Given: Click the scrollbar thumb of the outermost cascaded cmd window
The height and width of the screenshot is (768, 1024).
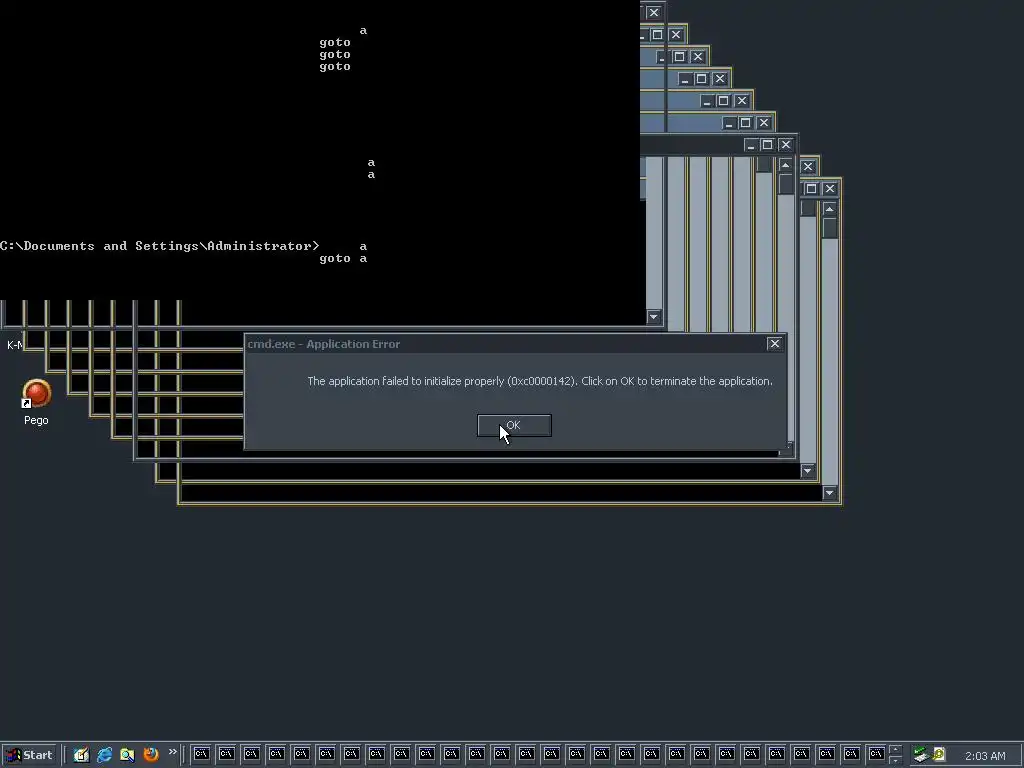Looking at the screenshot, I should [829, 228].
